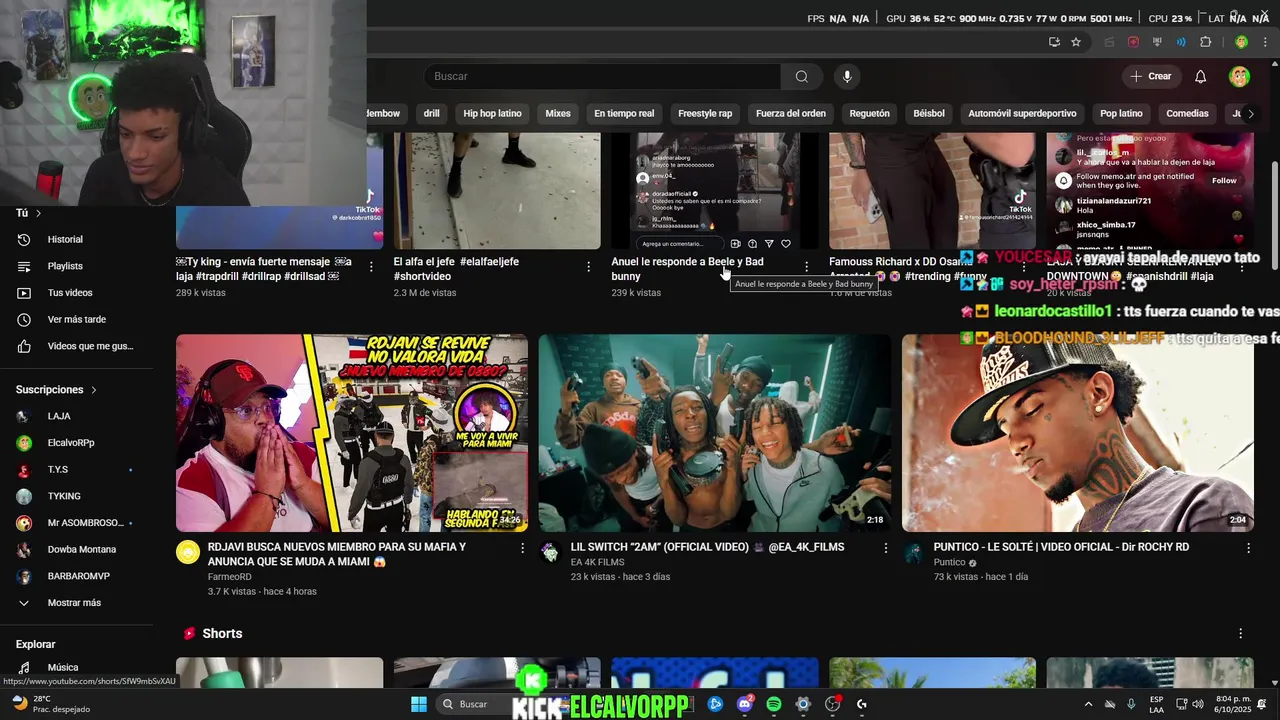Open options menu for LIL SWITCH 2AM video
Viewport: 1280px width, 720px height.
tap(885, 548)
